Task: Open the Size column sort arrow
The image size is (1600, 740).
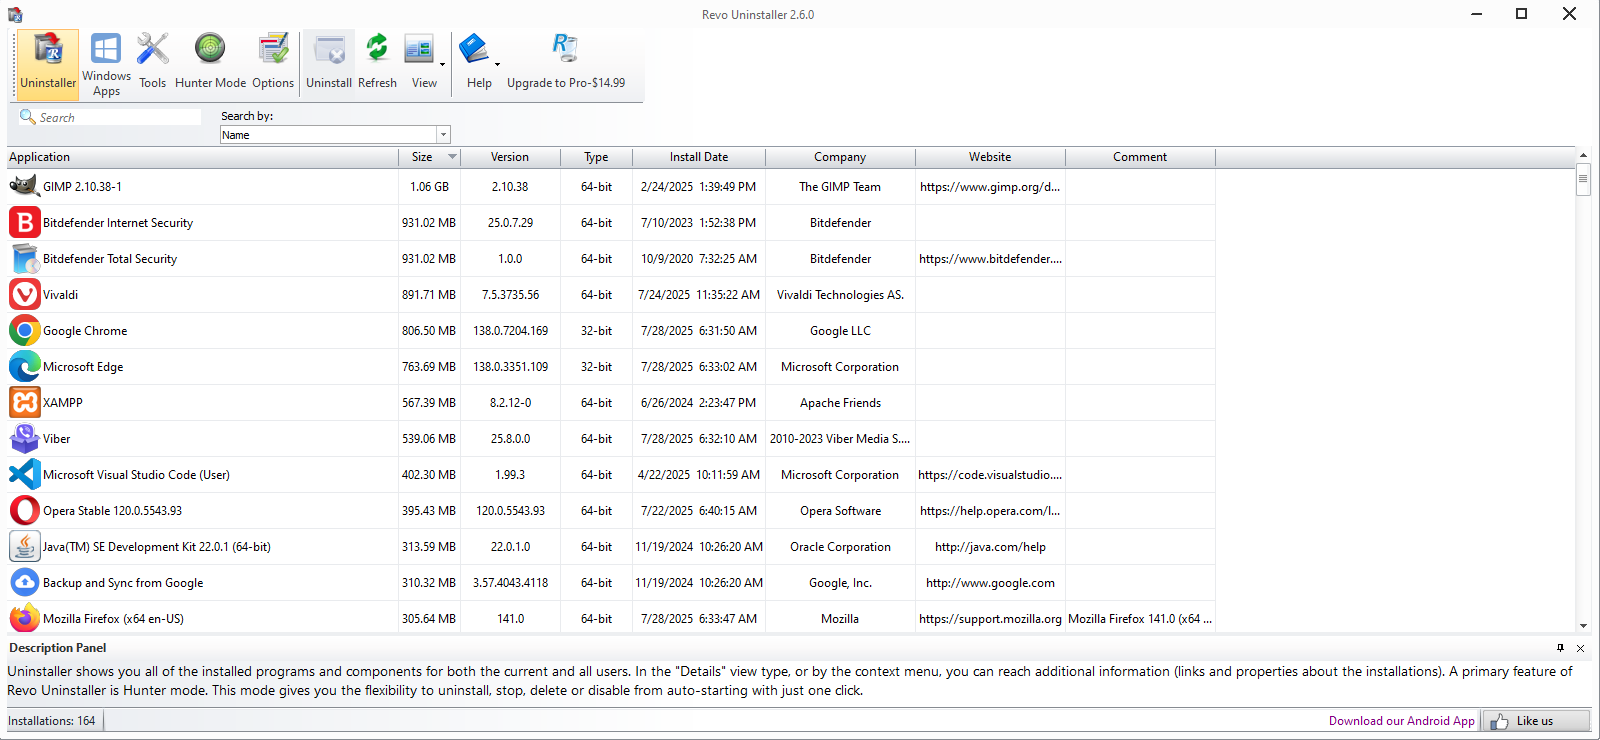Action: (x=452, y=157)
